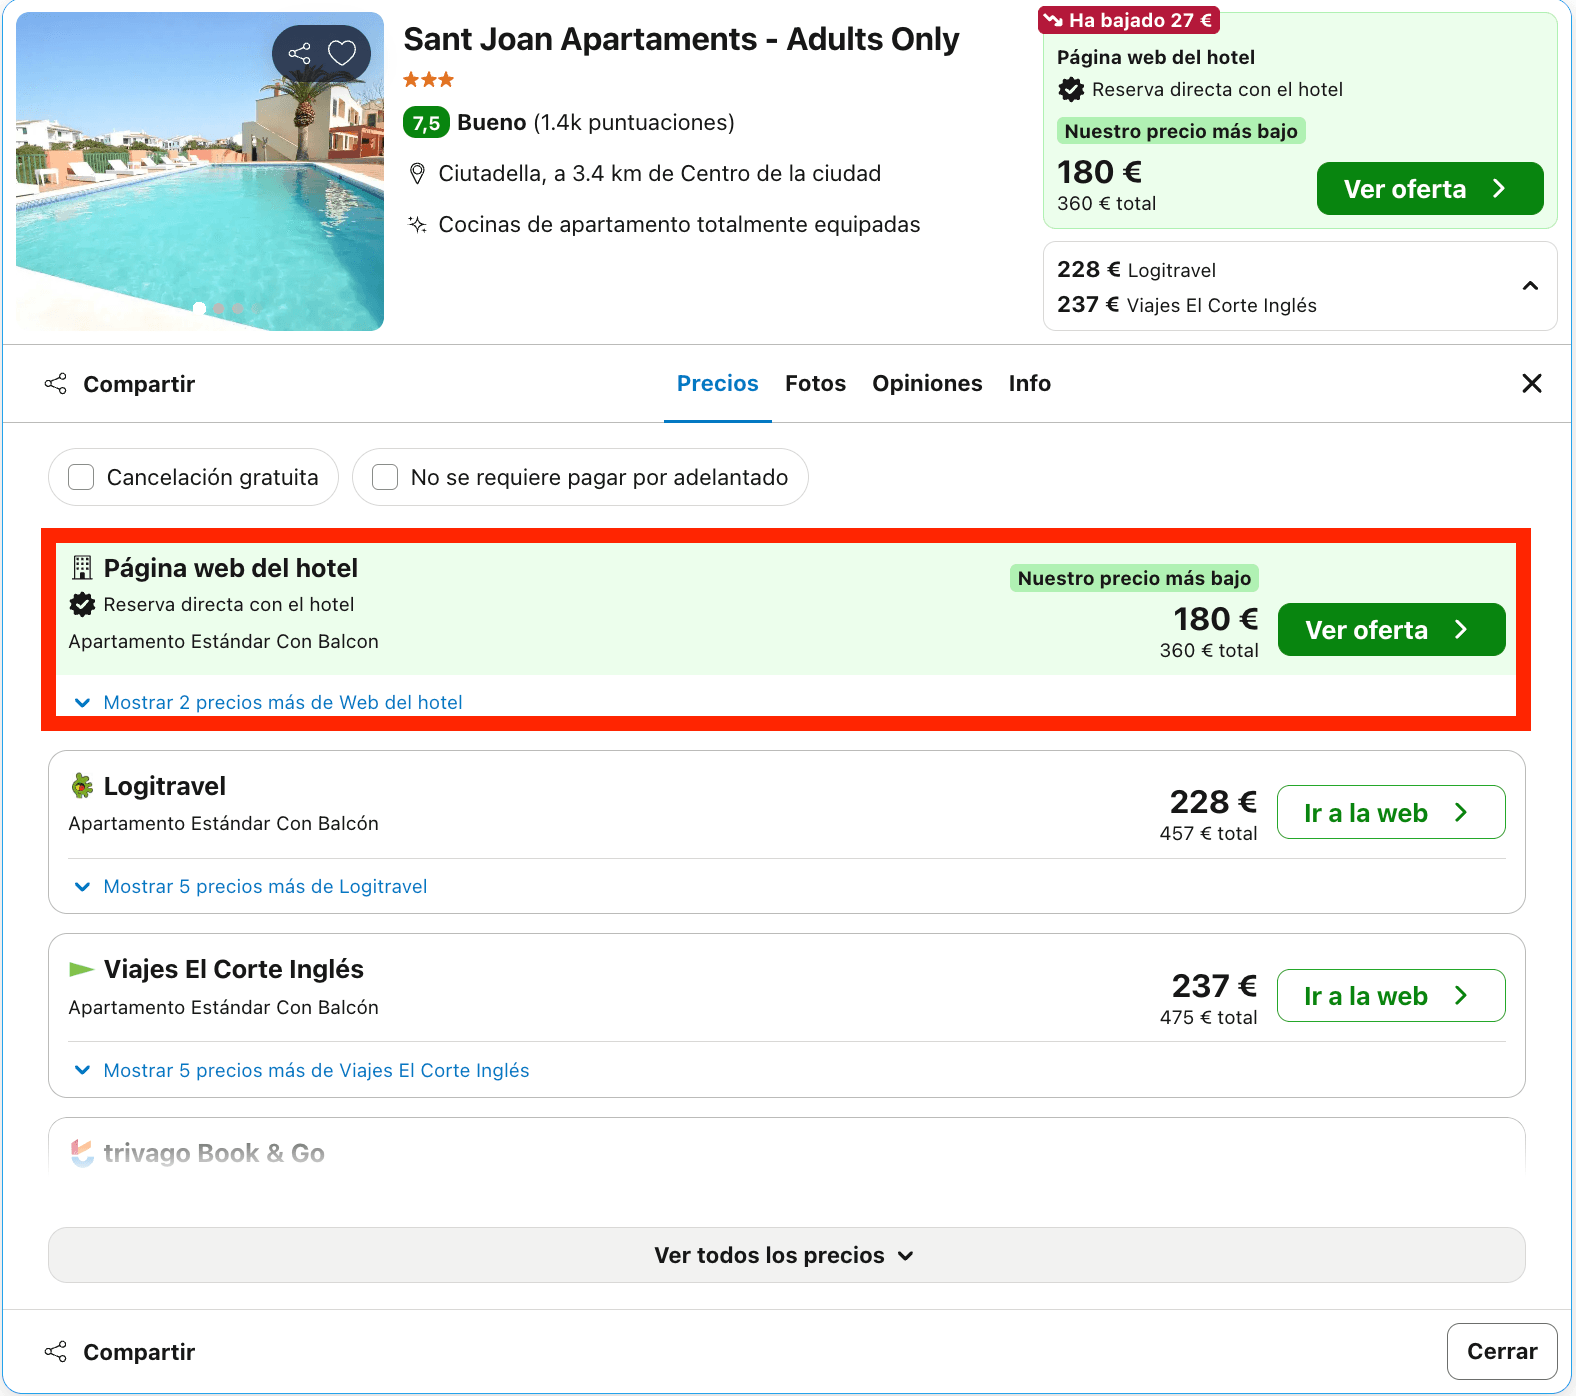This screenshot has height=1396, width=1576.
Task: Click Nuestro precio más bajo label in top card
Action: click(x=1181, y=131)
